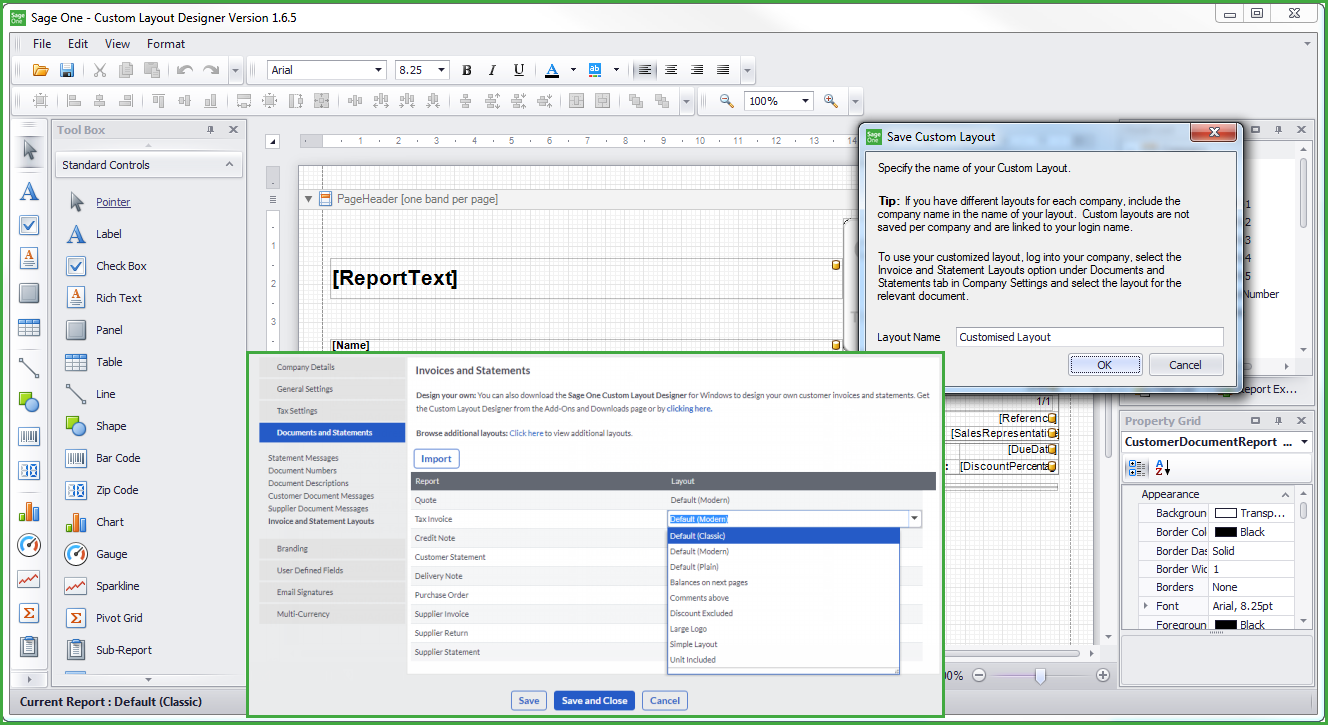The height and width of the screenshot is (725, 1328).
Task: Open the File menu
Action: coord(42,44)
